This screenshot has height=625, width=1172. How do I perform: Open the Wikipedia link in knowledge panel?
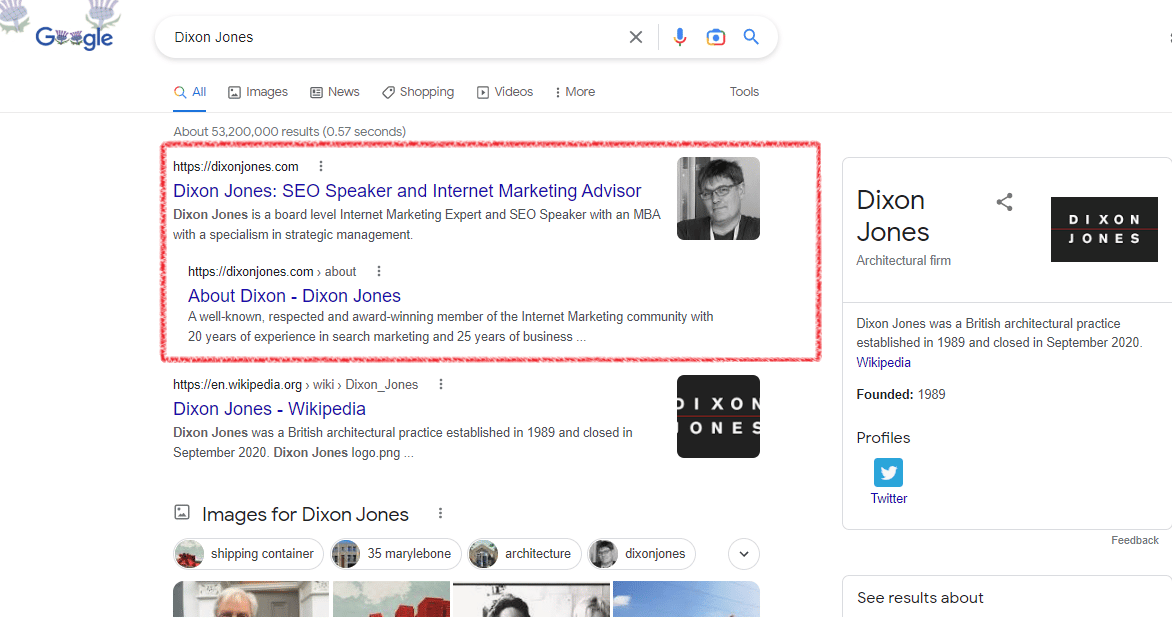[x=883, y=363]
